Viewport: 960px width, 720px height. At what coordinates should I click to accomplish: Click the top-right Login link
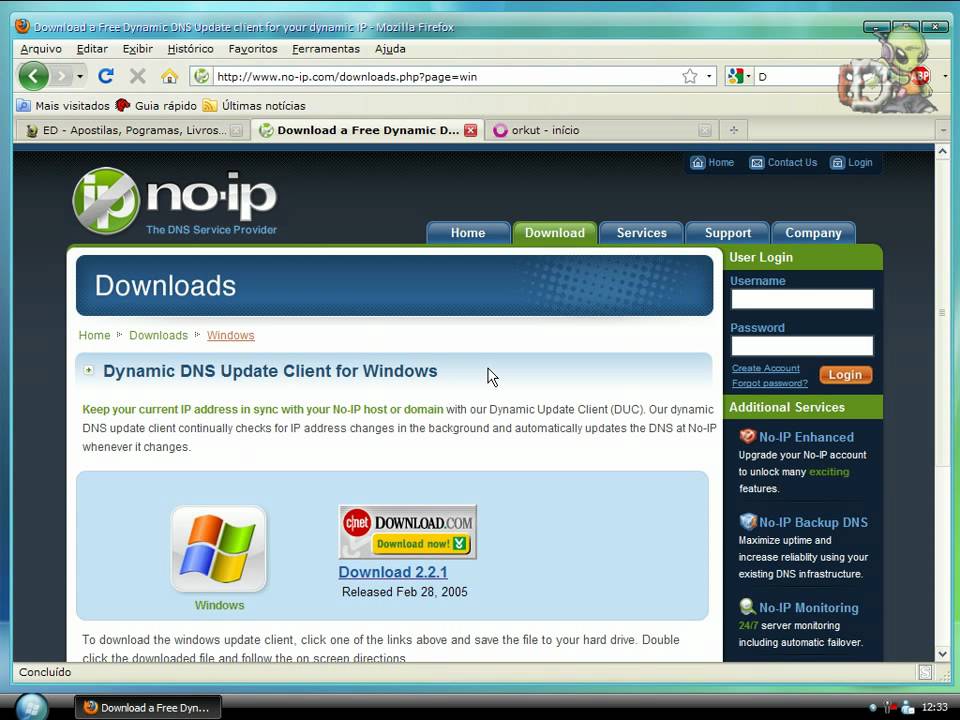point(851,163)
